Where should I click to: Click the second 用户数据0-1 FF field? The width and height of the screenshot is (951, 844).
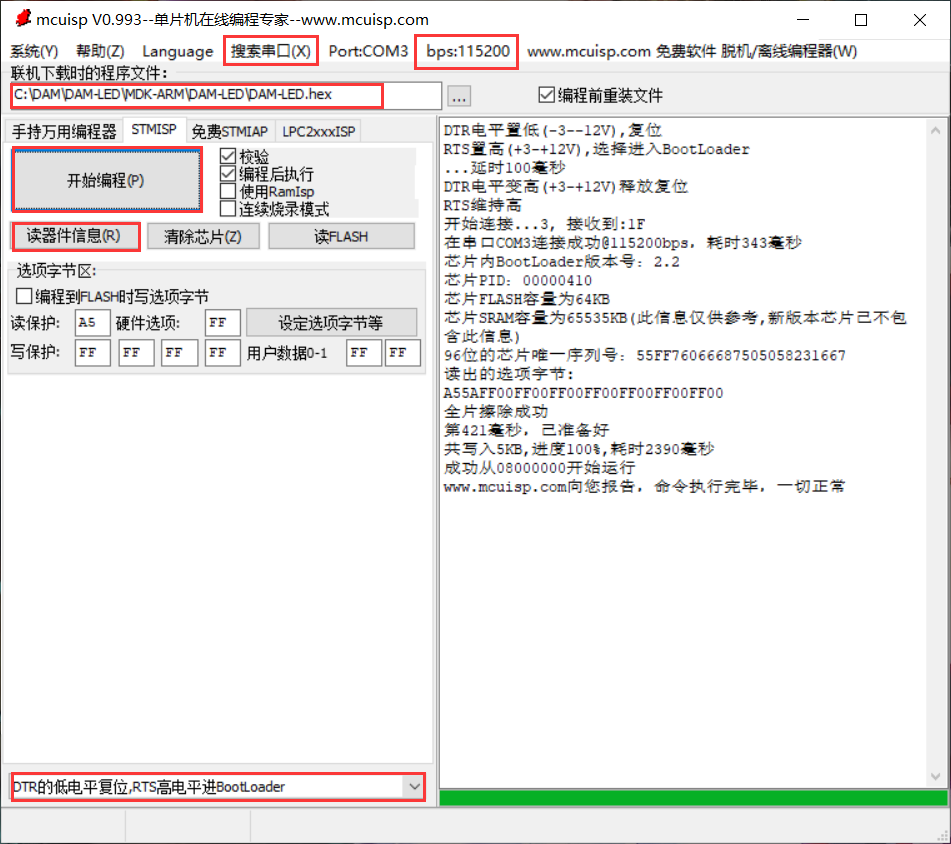[x=403, y=352]
